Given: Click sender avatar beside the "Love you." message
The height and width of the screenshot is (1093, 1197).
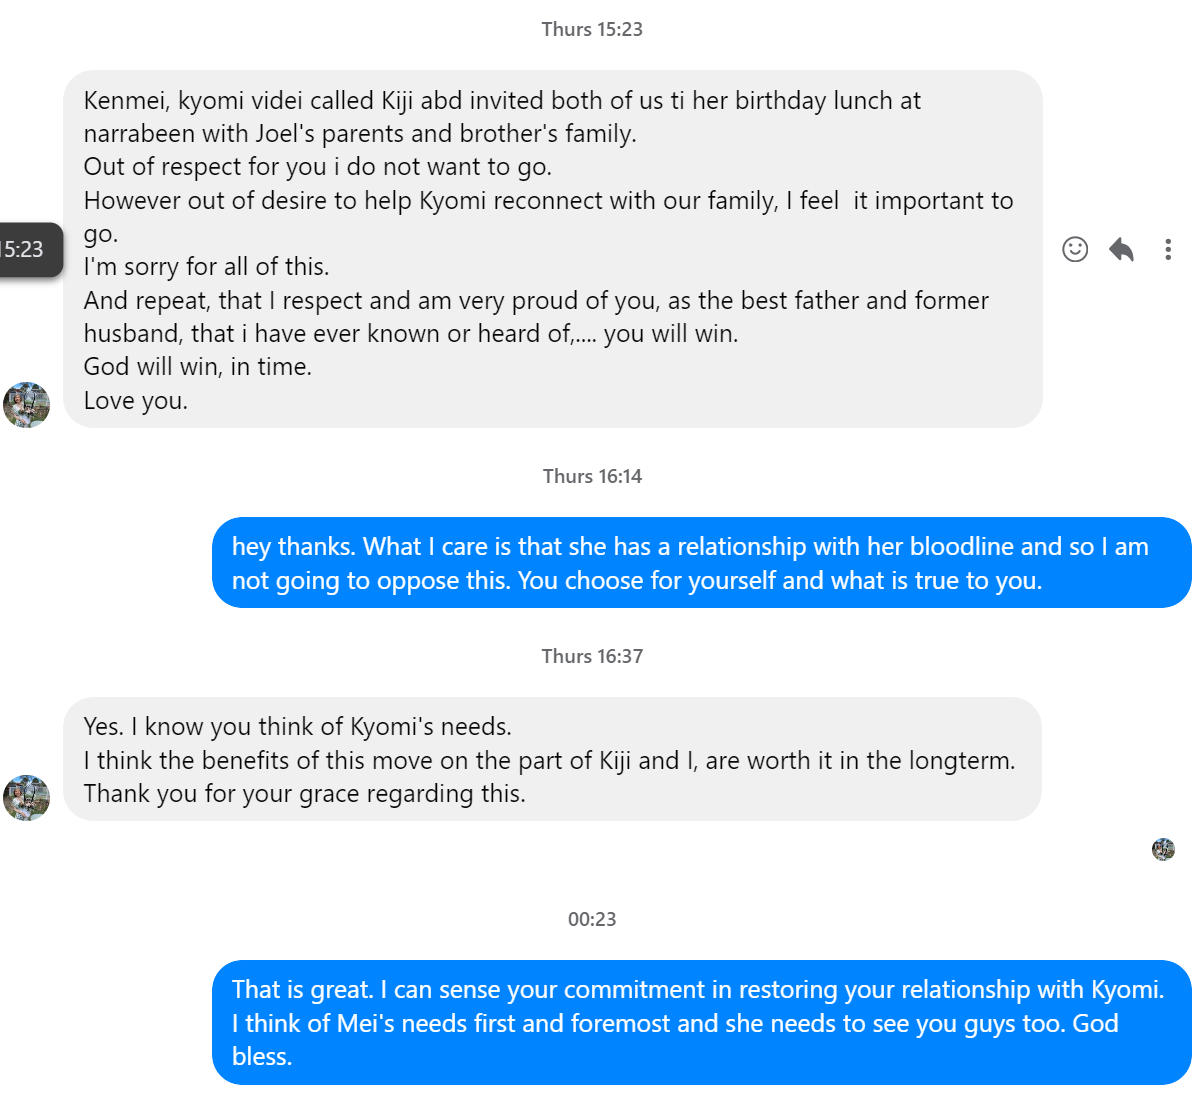Looking at the screenshot, I should (27, 405).
